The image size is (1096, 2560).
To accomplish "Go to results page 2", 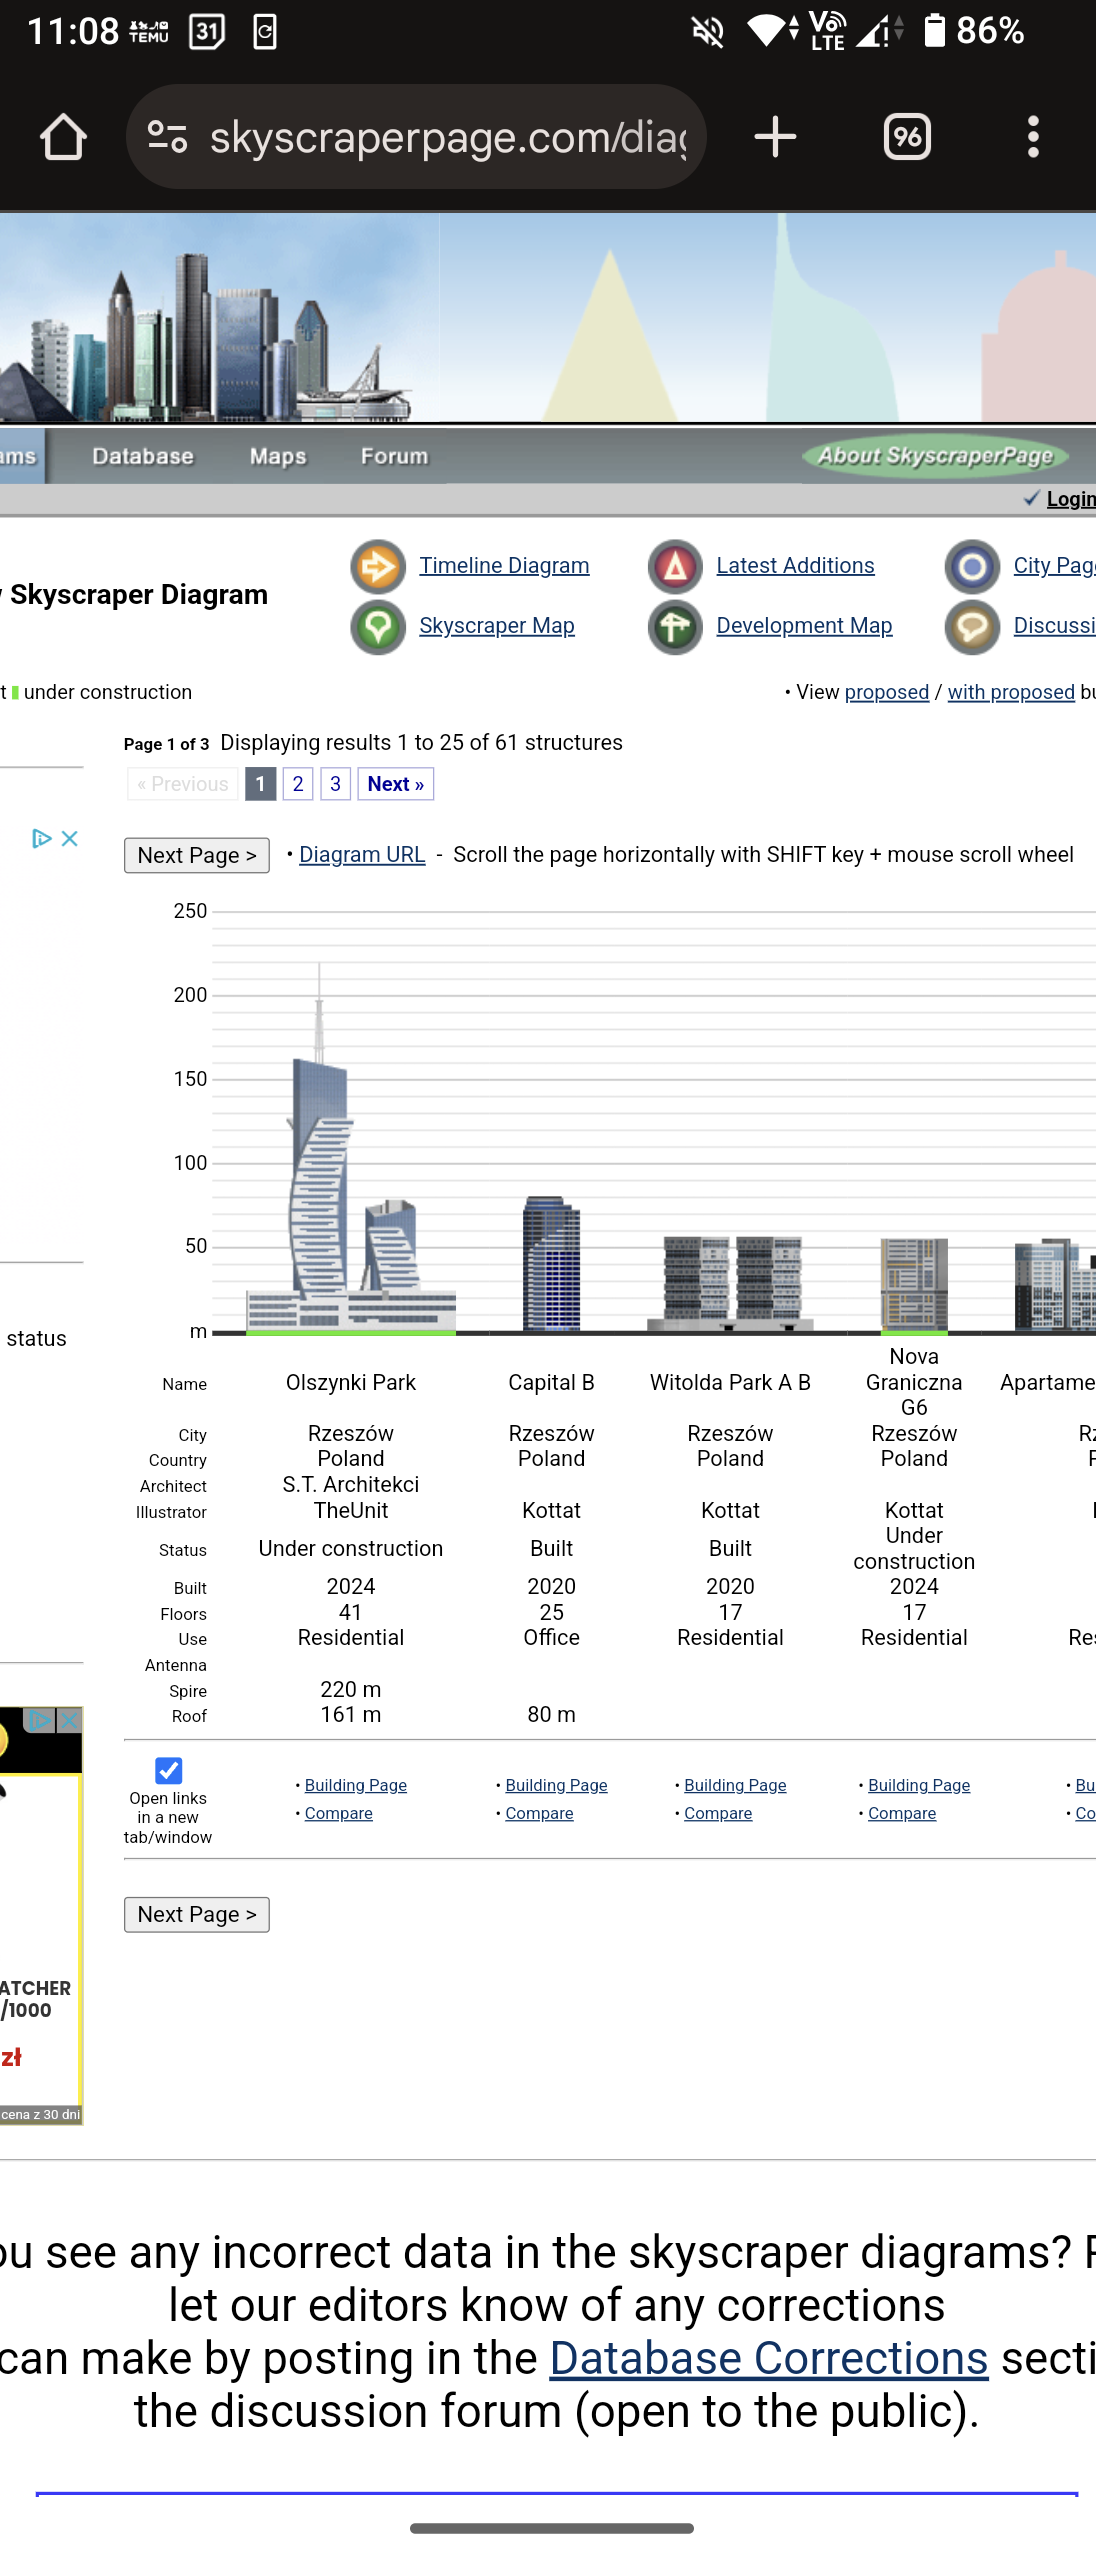I will 298,784.
